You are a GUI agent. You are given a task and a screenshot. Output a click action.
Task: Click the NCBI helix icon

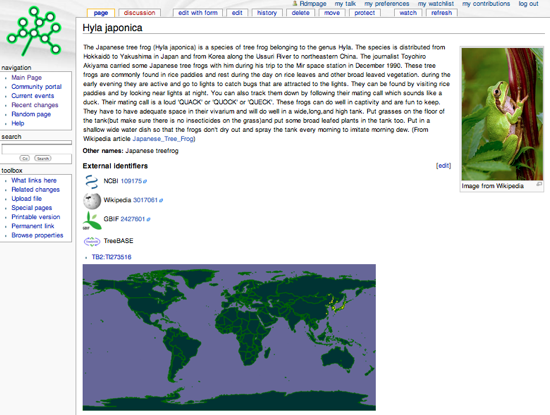(x=92, y=182)
